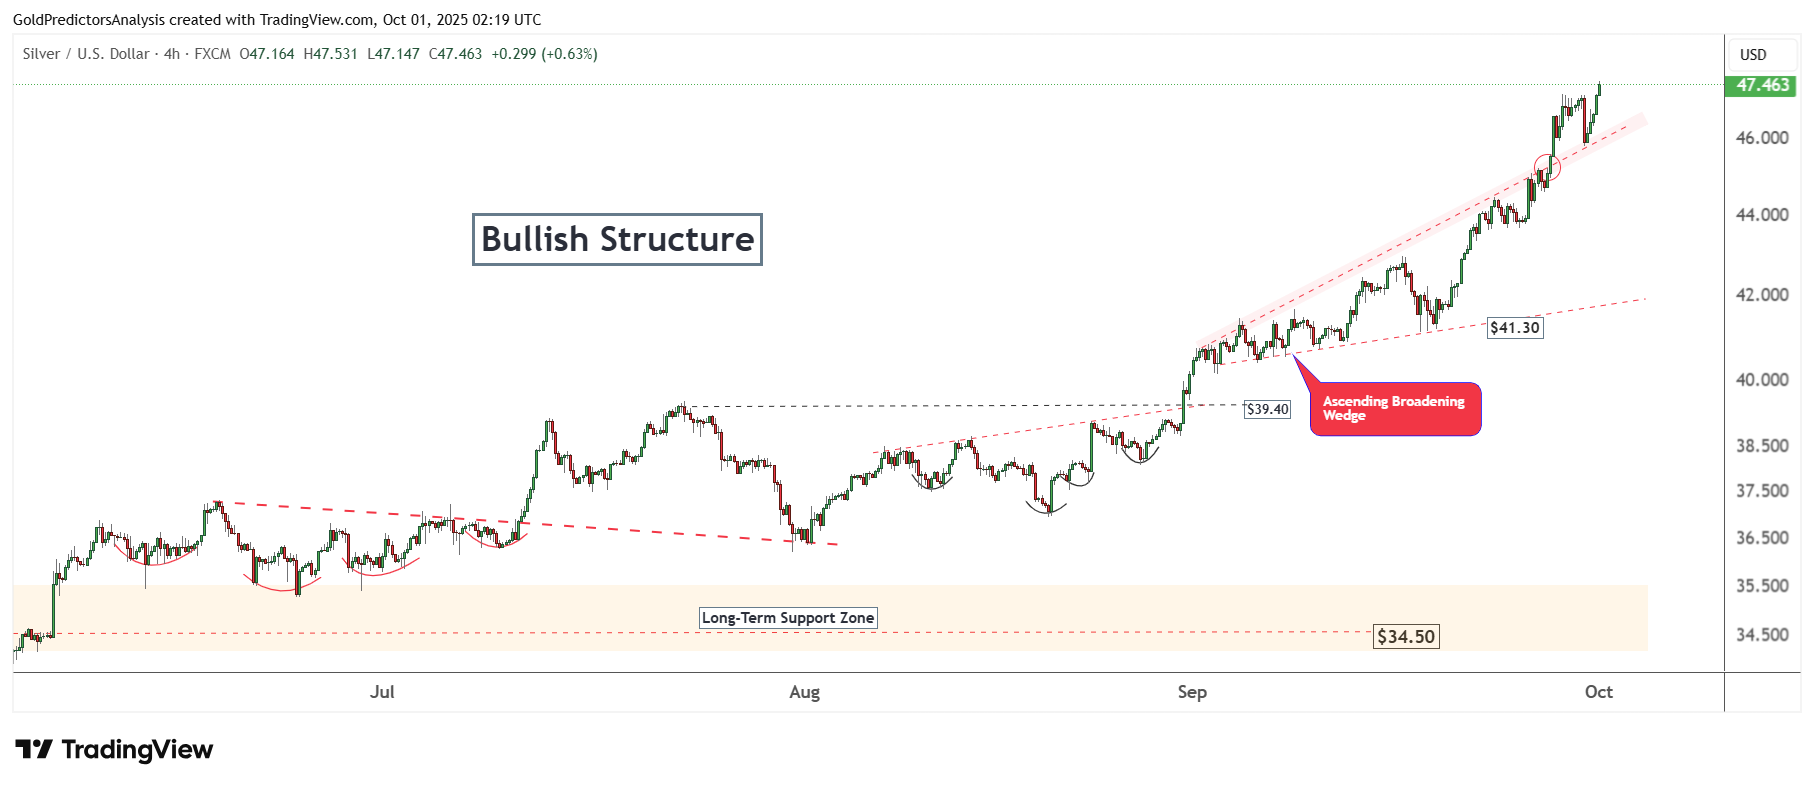This screenshot has height=787, width=1814.
Task: Select the Ascending Broadening Wedge callout
Action: [x=1395, y=409]
